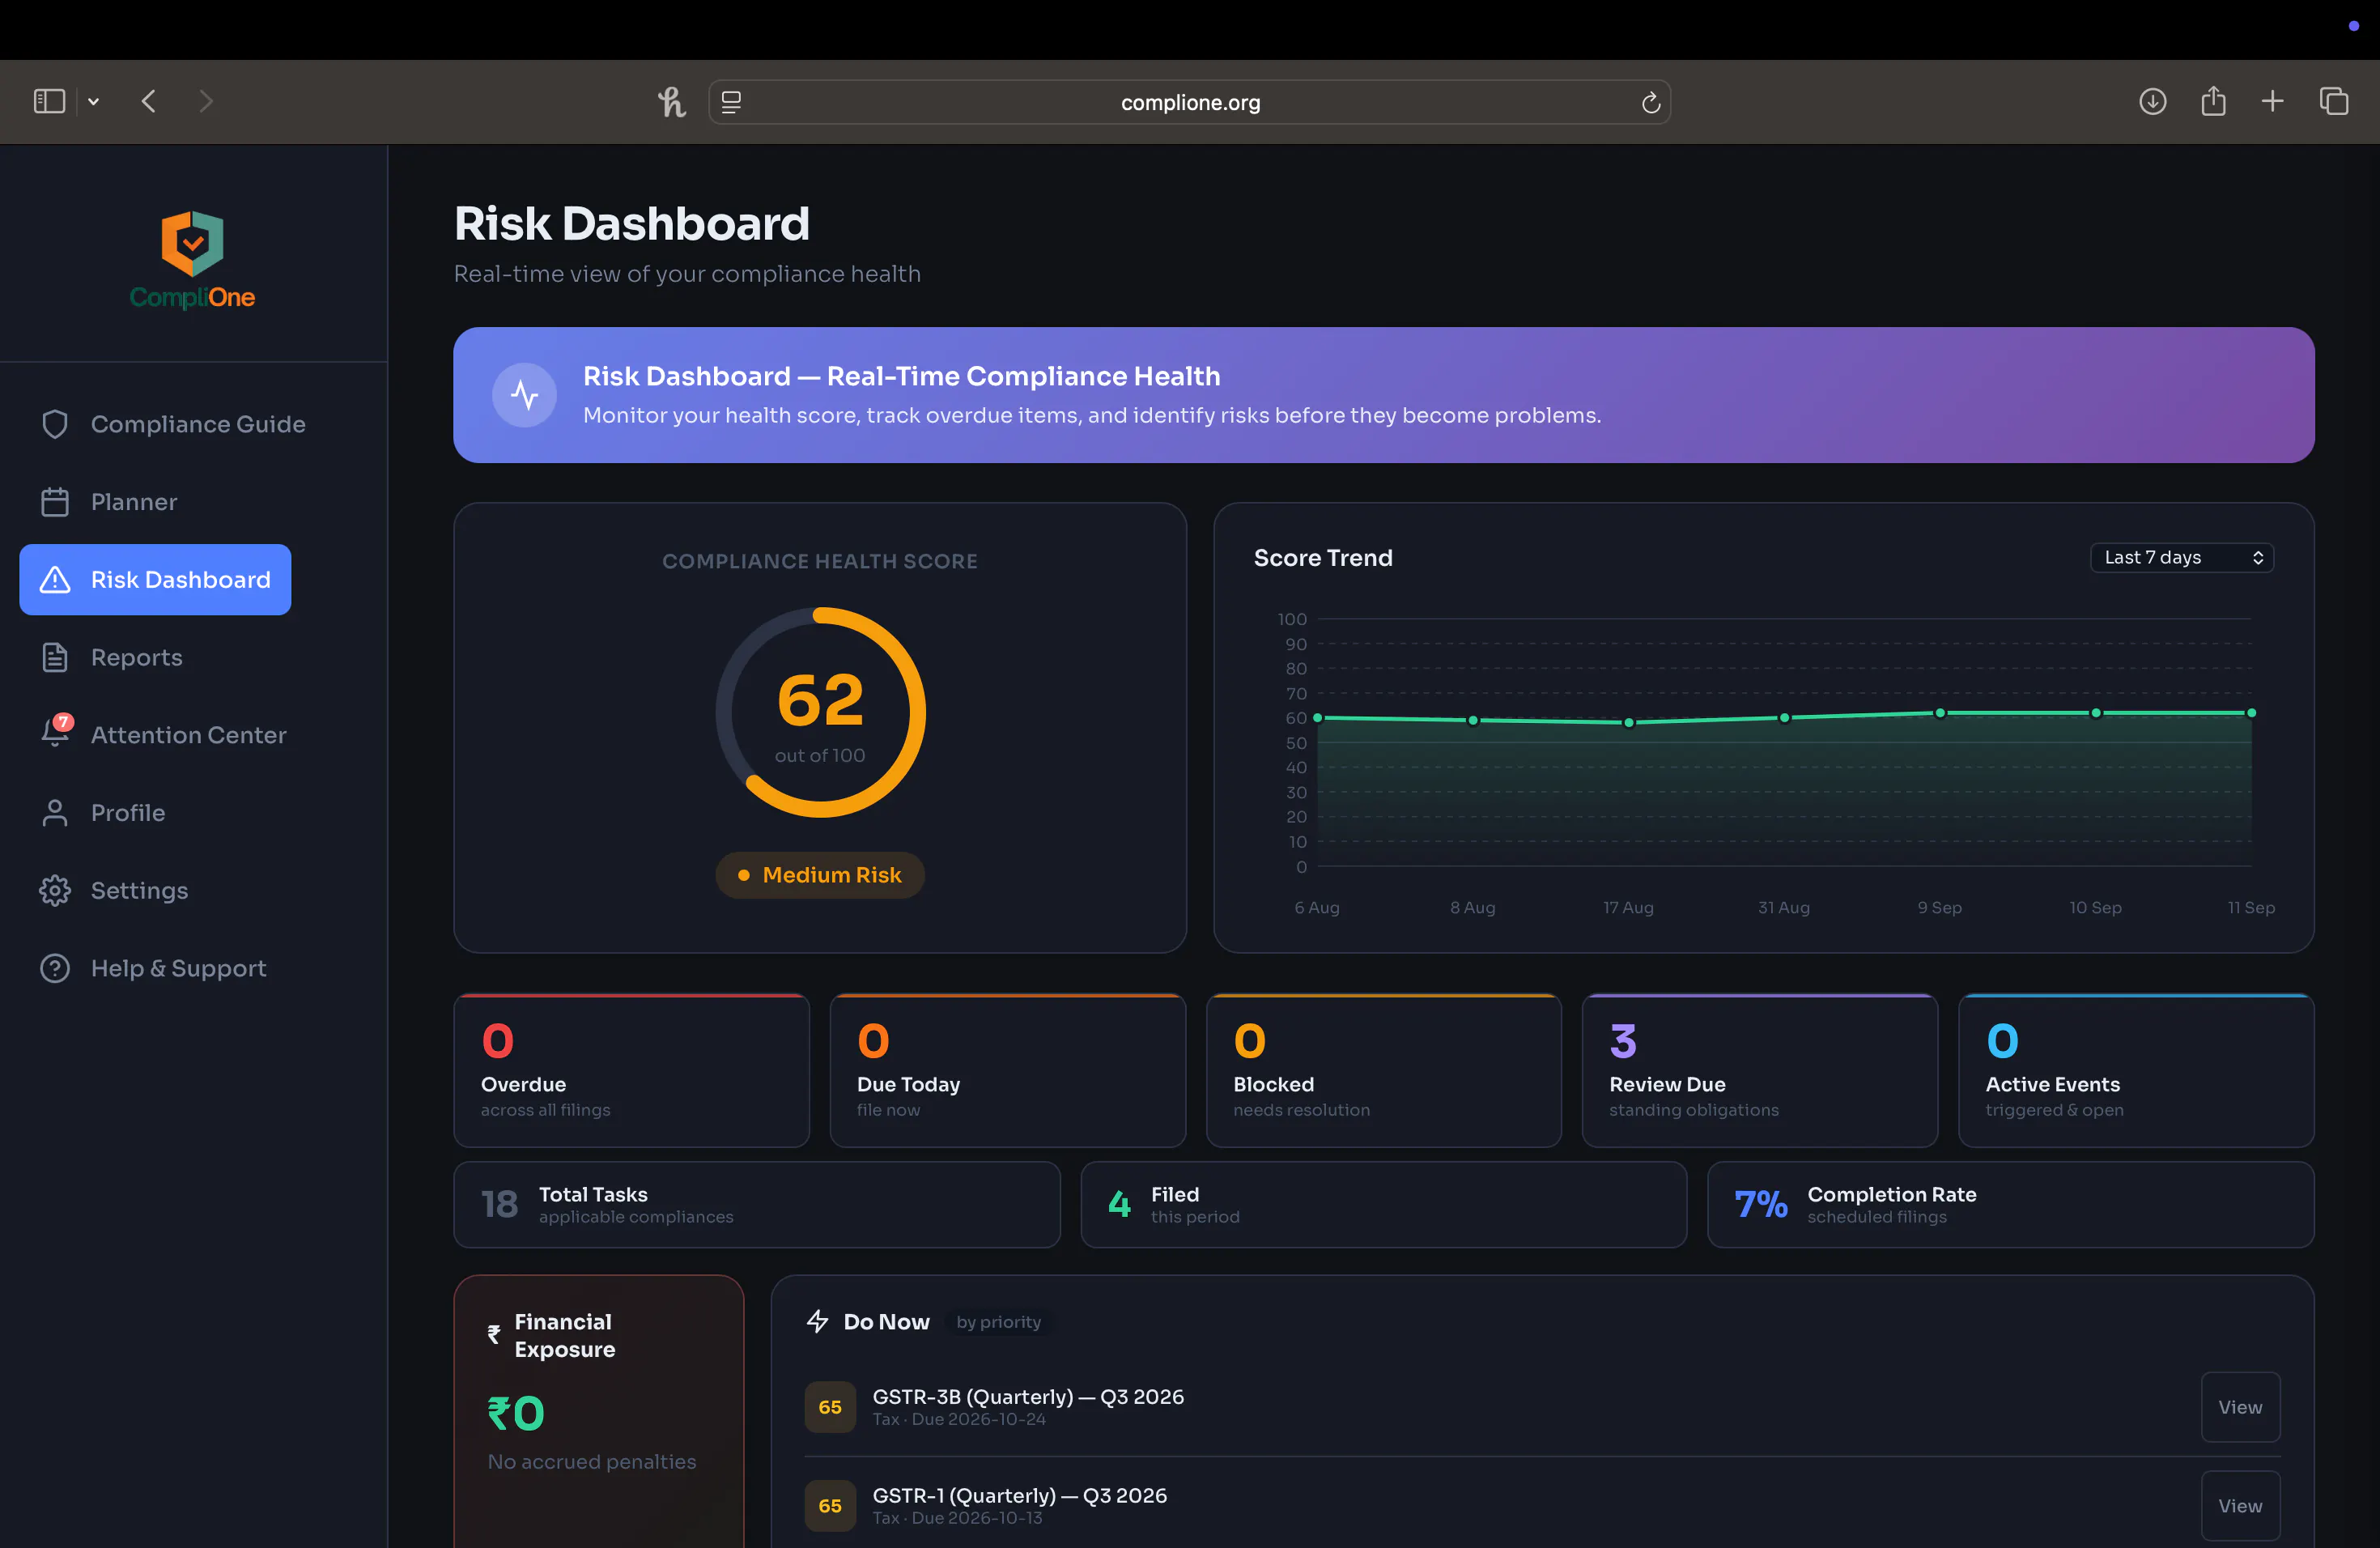2380x1548 pixels.
Task: Click the "by priority" label
Action: pyautogui.click(x=998, y=1323)
